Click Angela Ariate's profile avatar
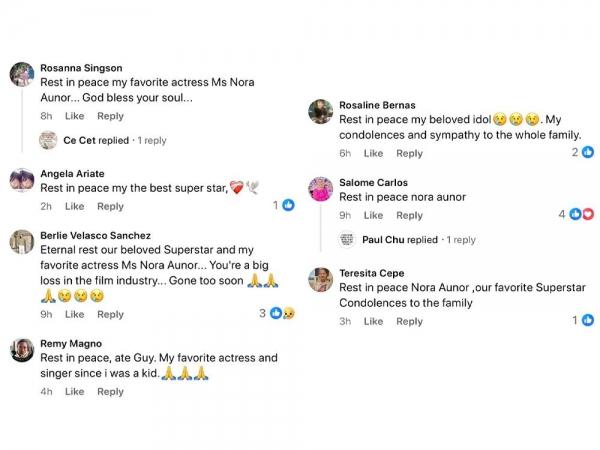This screenshot has height=450, width=600. click(x=21, y=180)
